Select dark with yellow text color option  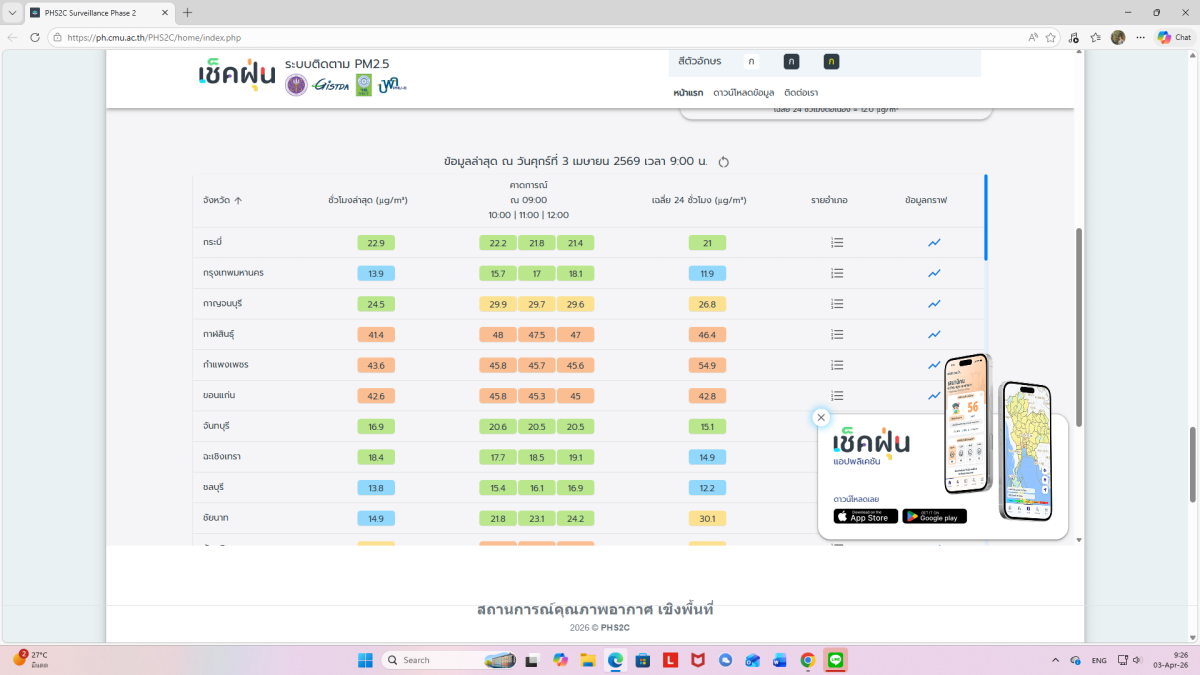tap(831, 62)
